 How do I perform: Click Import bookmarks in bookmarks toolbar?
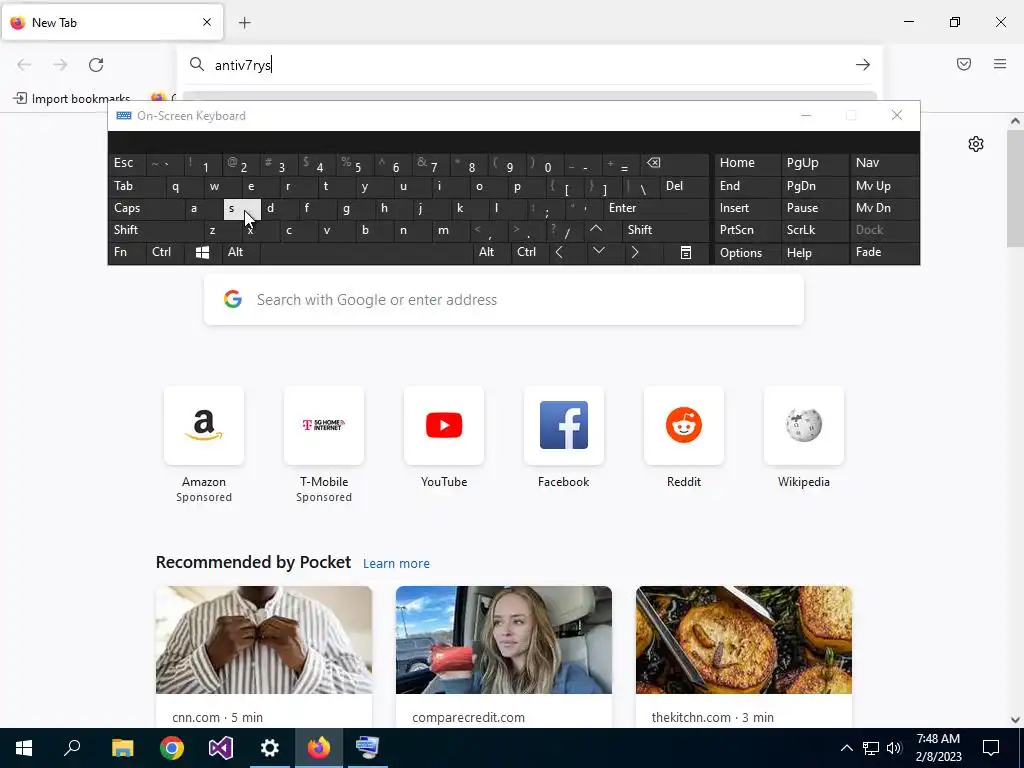(x=72, y=99)
